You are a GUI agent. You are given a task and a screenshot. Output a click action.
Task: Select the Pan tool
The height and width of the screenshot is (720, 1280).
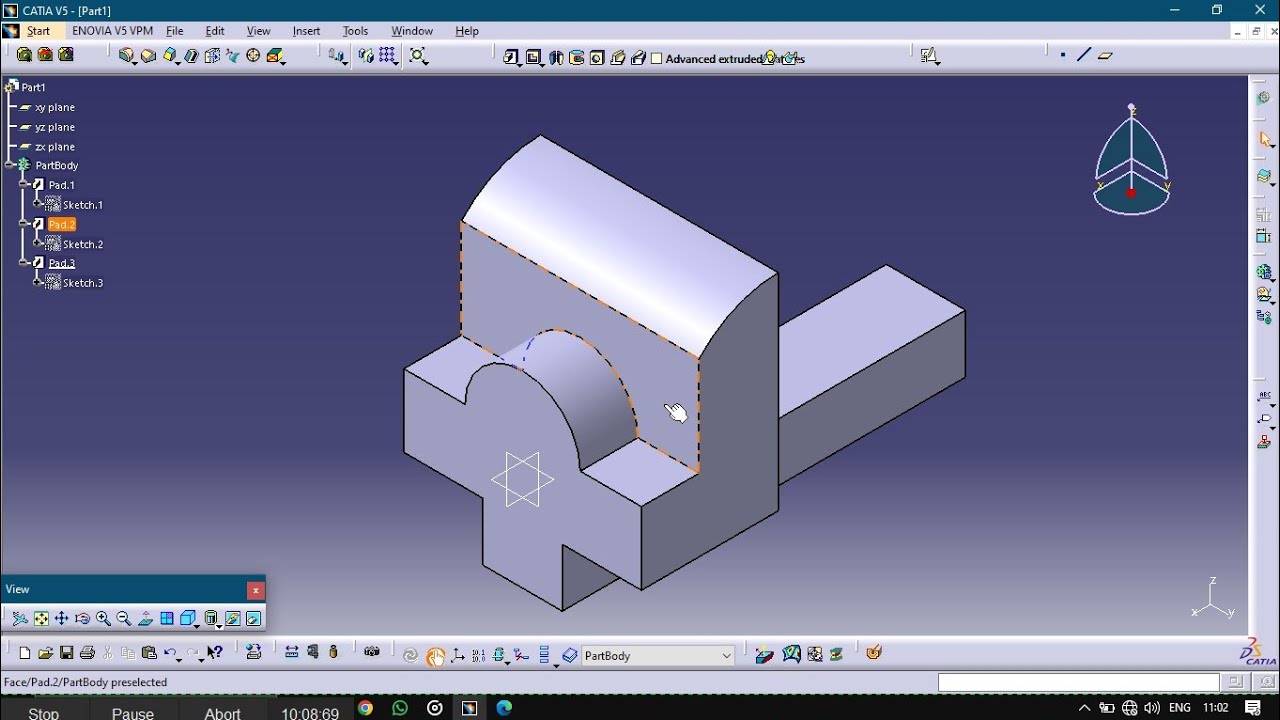point(62,619)
